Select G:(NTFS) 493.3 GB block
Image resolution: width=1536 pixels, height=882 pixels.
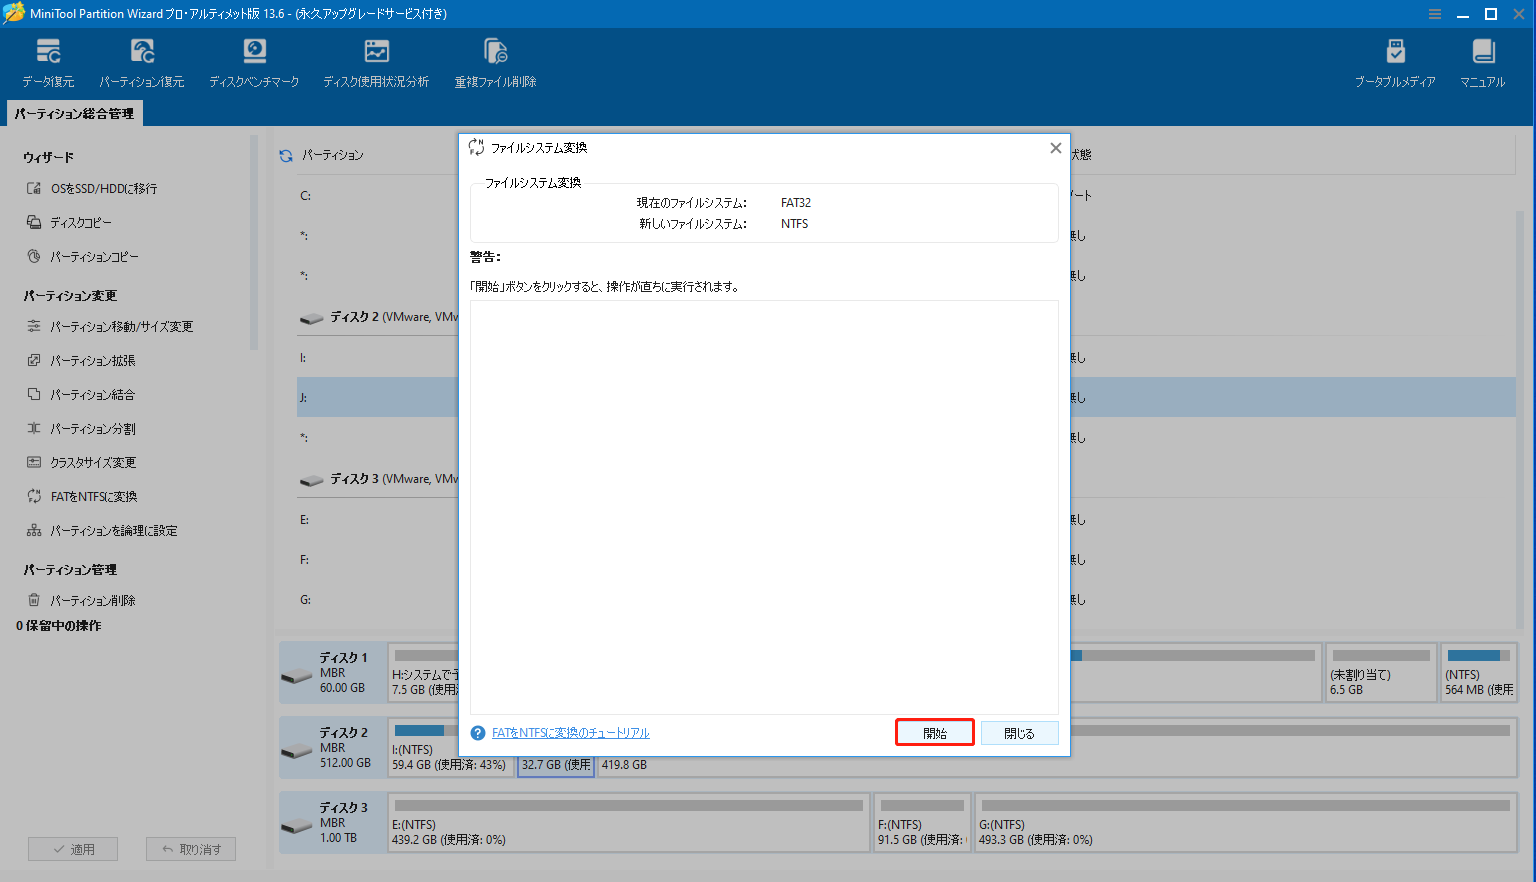click(x=1246, y=822)
